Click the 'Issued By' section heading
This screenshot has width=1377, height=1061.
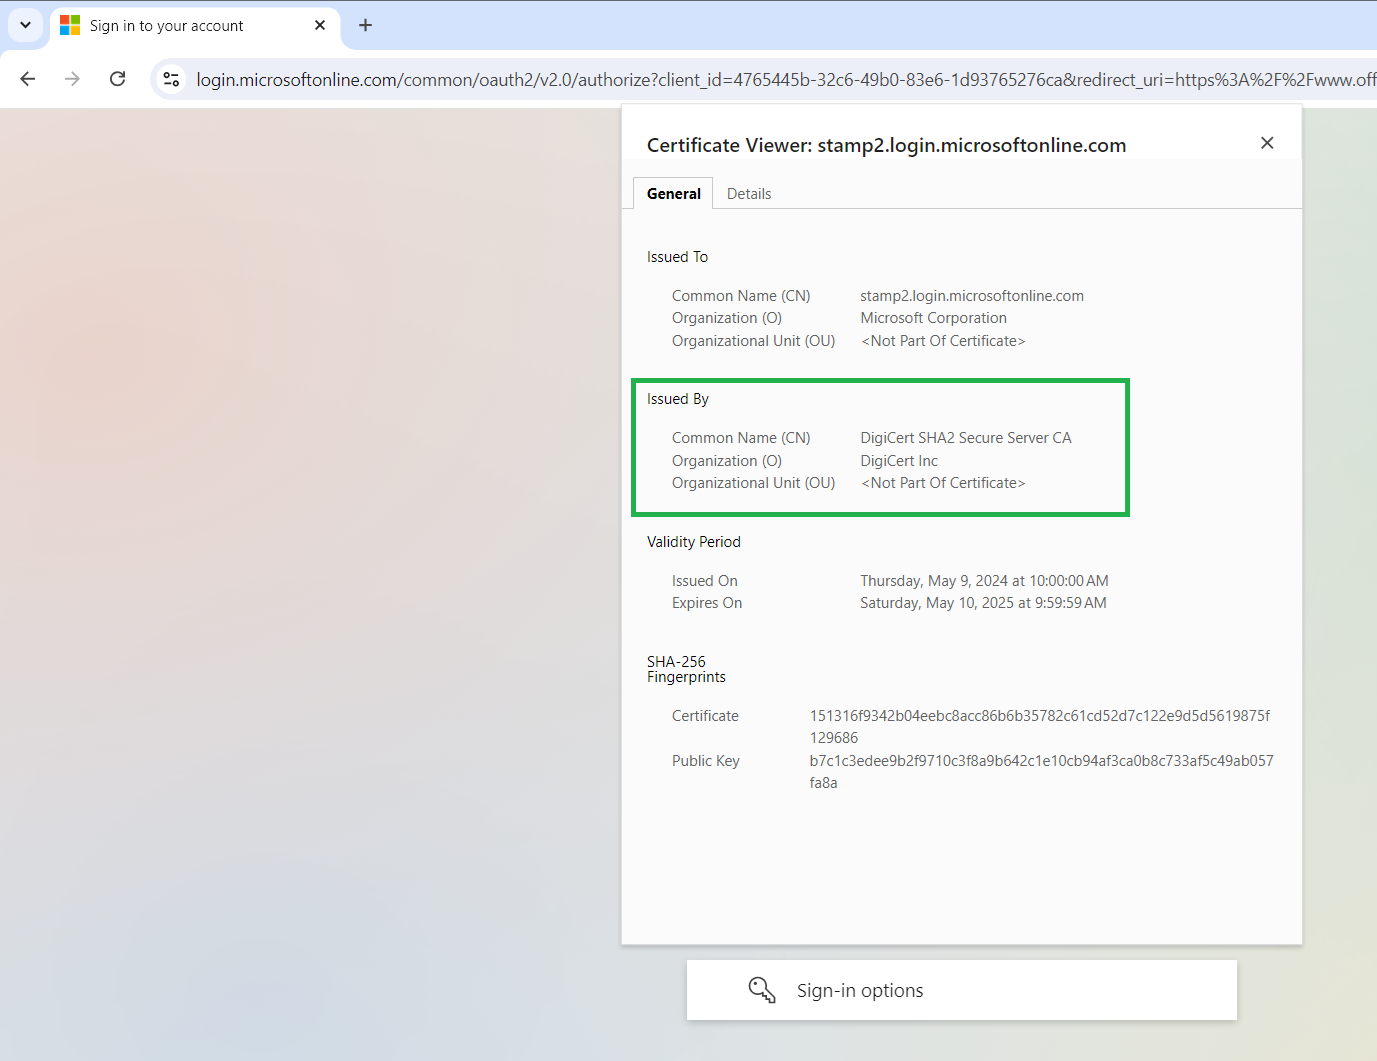point(677,399)
